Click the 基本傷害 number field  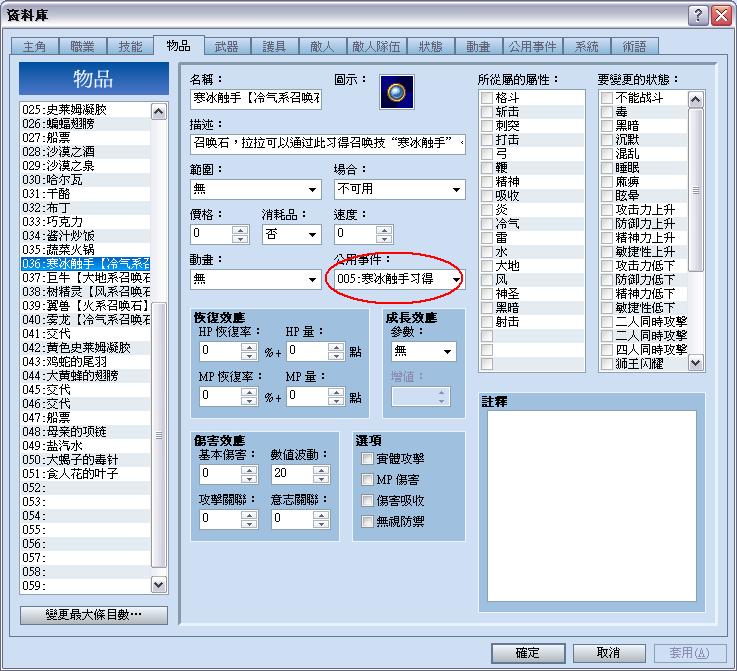(x=220, y=474)
